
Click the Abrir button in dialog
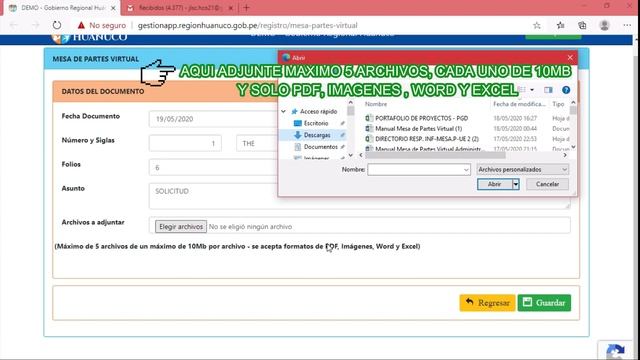(494, 184)
